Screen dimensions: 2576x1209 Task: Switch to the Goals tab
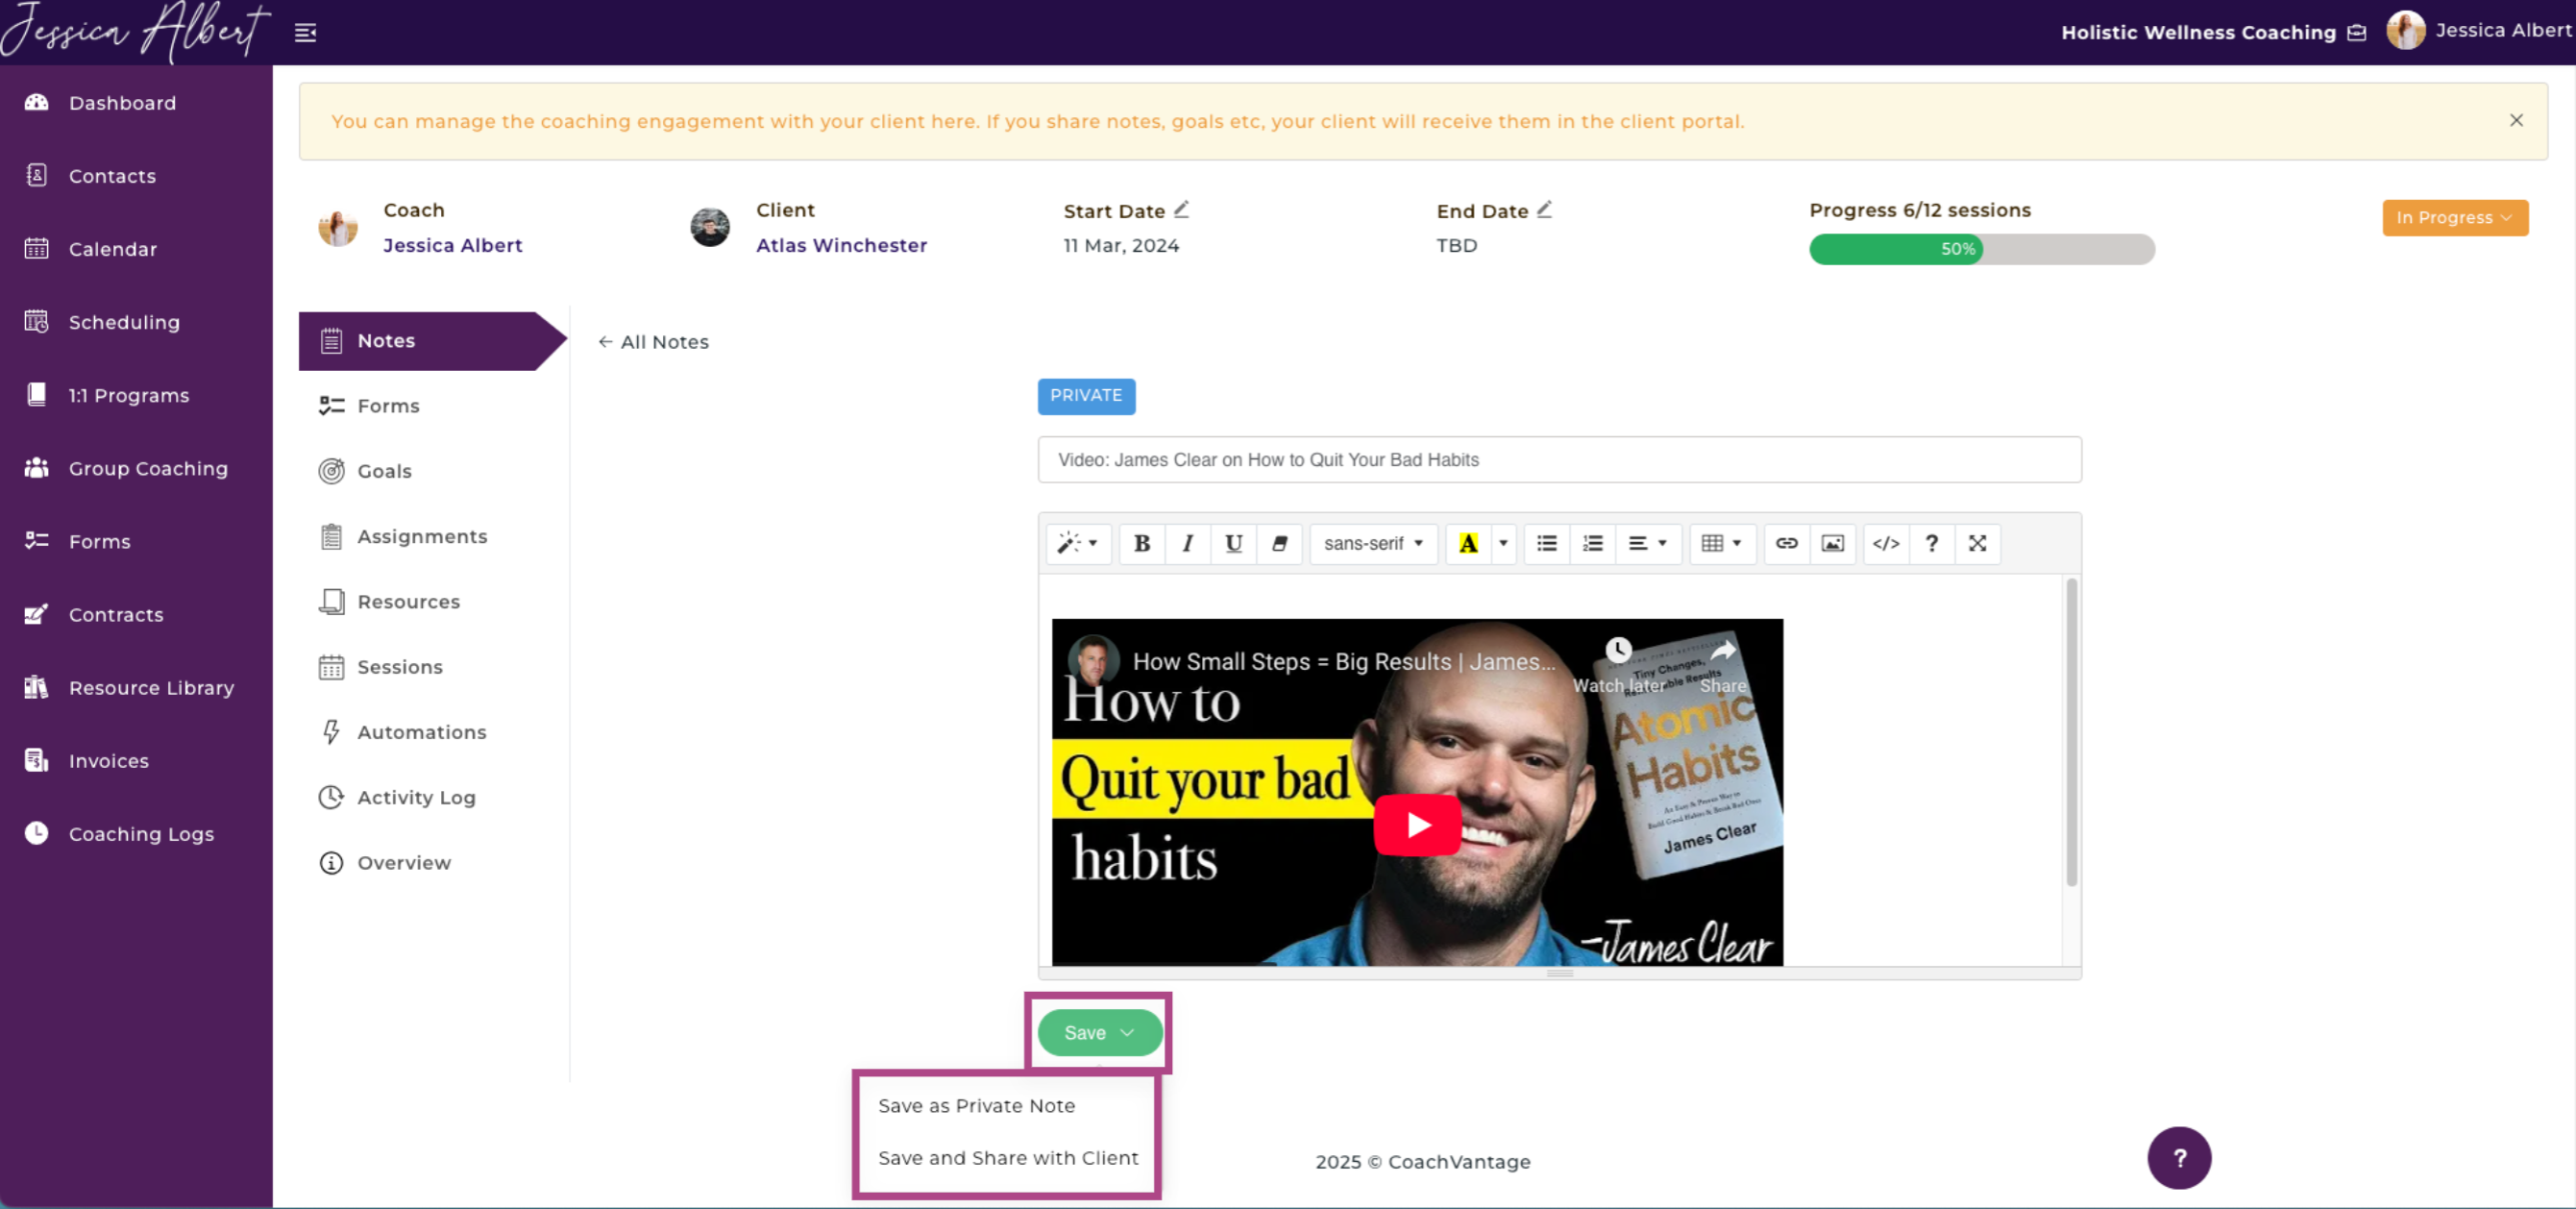[x=364, y=470]
